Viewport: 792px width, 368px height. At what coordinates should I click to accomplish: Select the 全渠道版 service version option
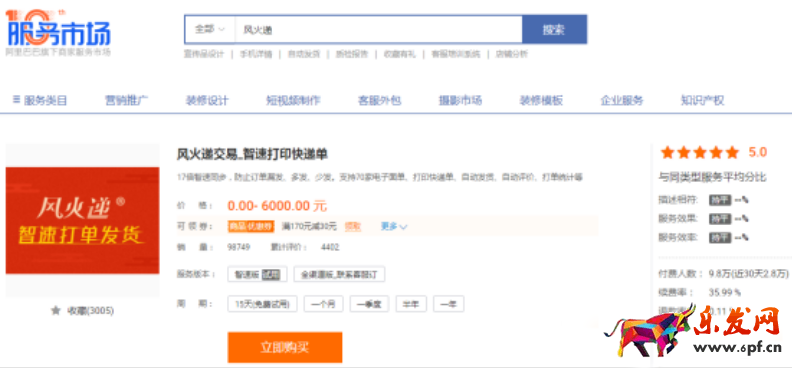point(339,275)
